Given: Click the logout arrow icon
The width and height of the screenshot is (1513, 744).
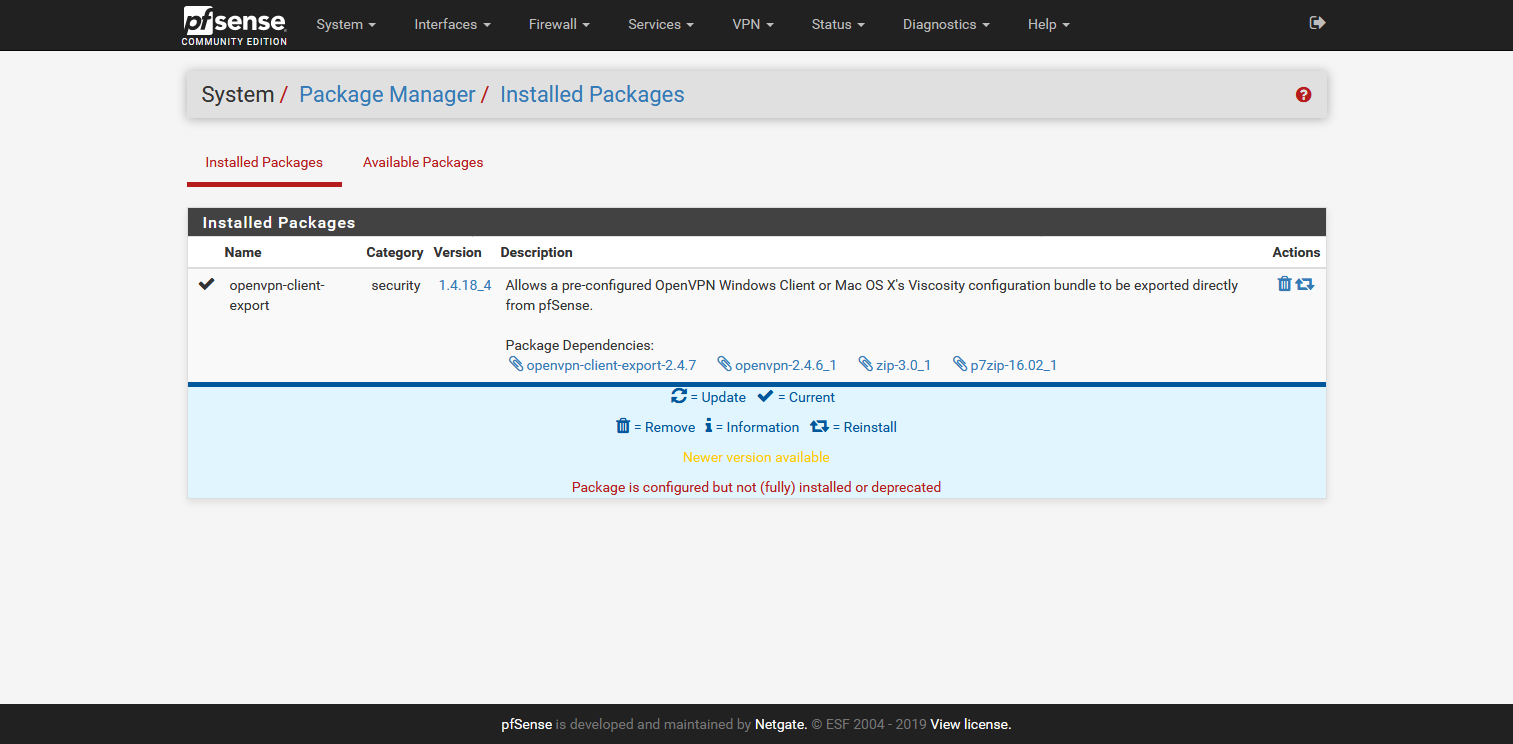Looking at the screenshot, I should click(1317, 22).
